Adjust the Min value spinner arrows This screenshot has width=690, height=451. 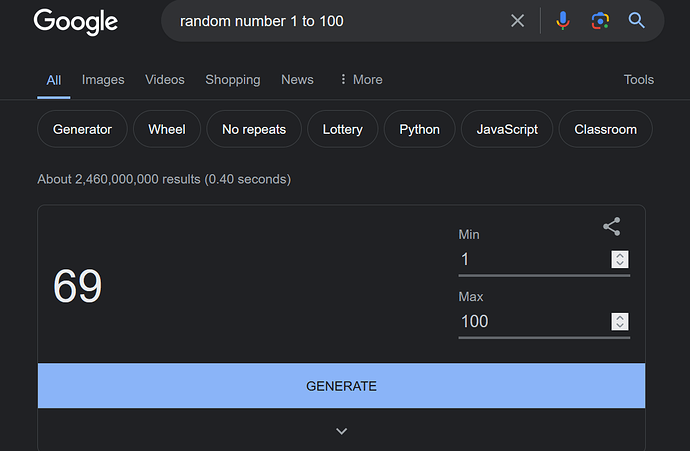[x=620, y=259]
